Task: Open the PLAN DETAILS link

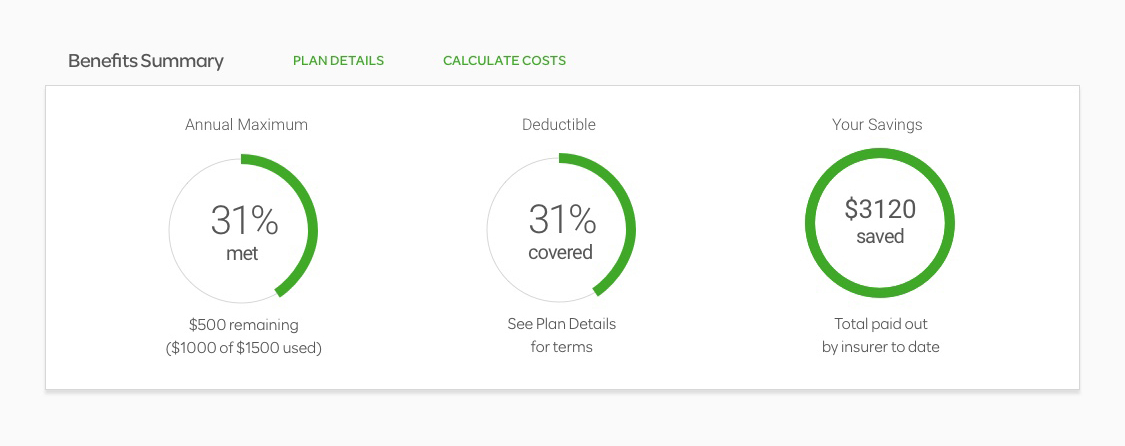Action: (338, 61)
